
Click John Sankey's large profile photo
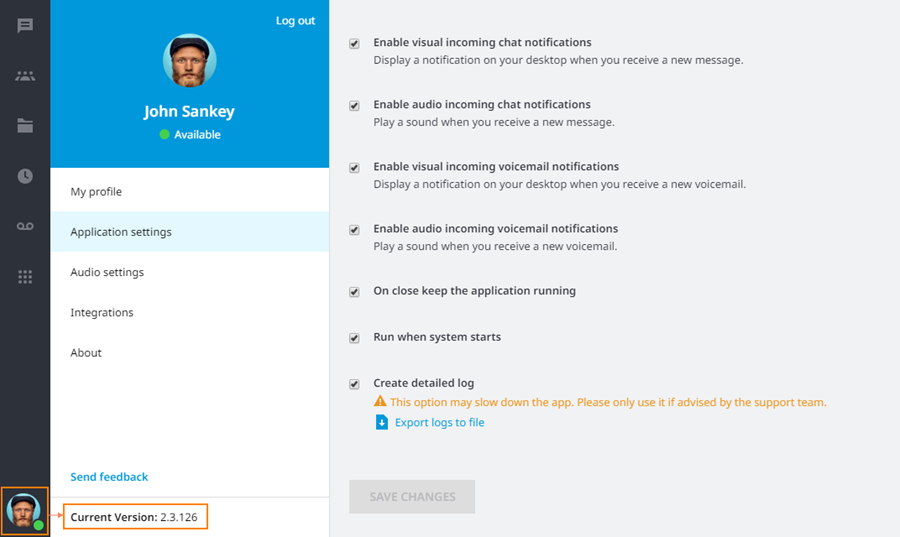pyautogui.click(x=189, y=61)
